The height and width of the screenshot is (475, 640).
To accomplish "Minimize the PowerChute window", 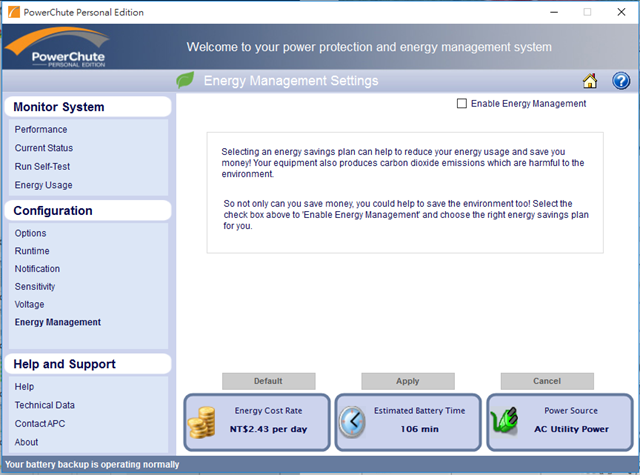I will 554,12.
